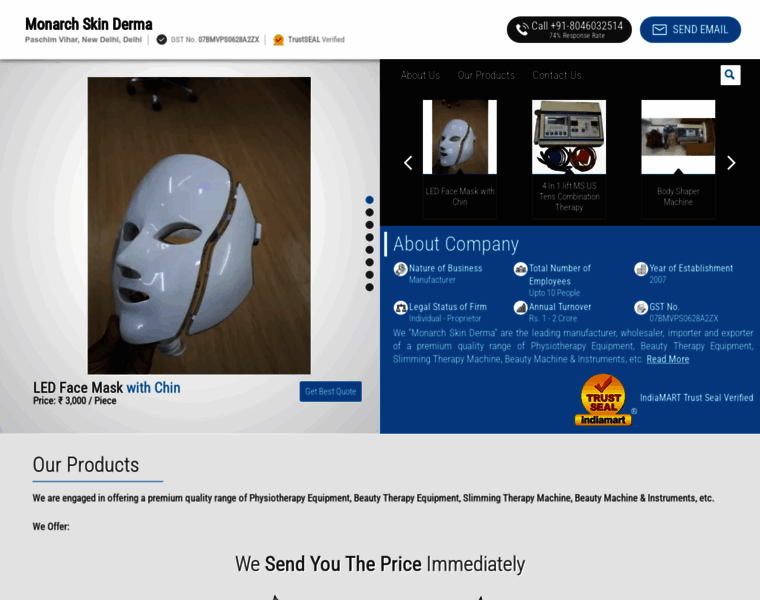Viewport: 760px width, 600px height.
Task: Select the last slide indicator dot
Action: (x=369, y=287)
